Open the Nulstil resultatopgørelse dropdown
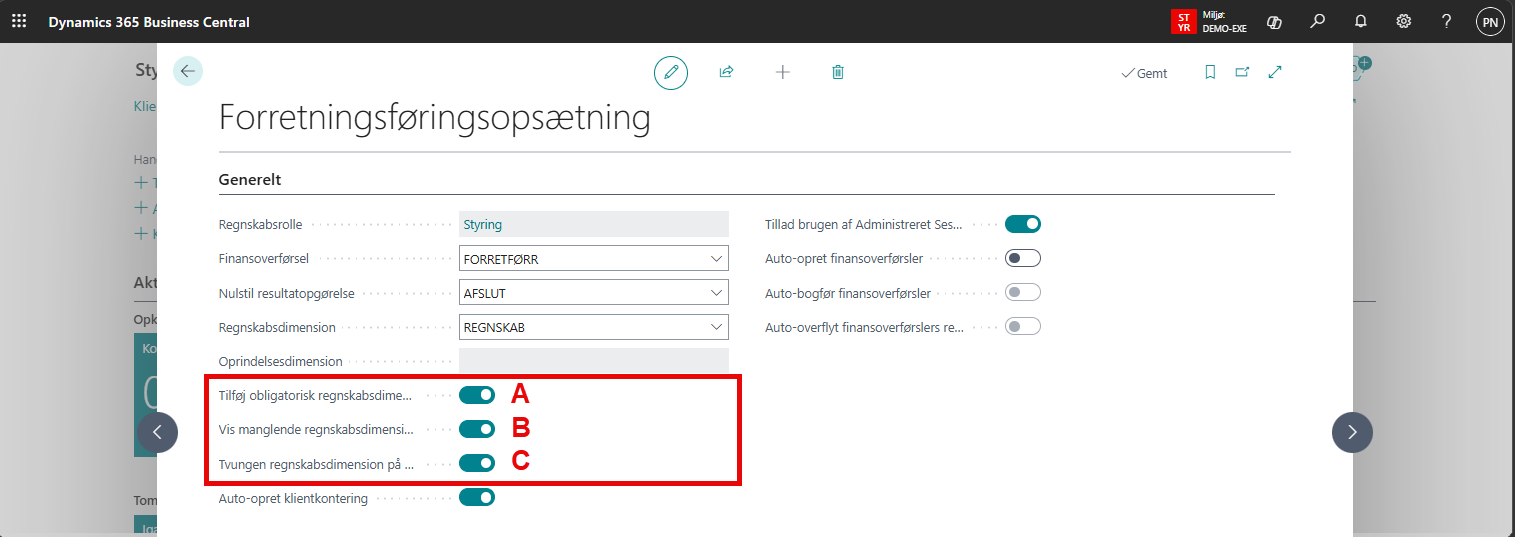Image resolution: width=1515 pixels, height=537 pixels. [716, 293]
